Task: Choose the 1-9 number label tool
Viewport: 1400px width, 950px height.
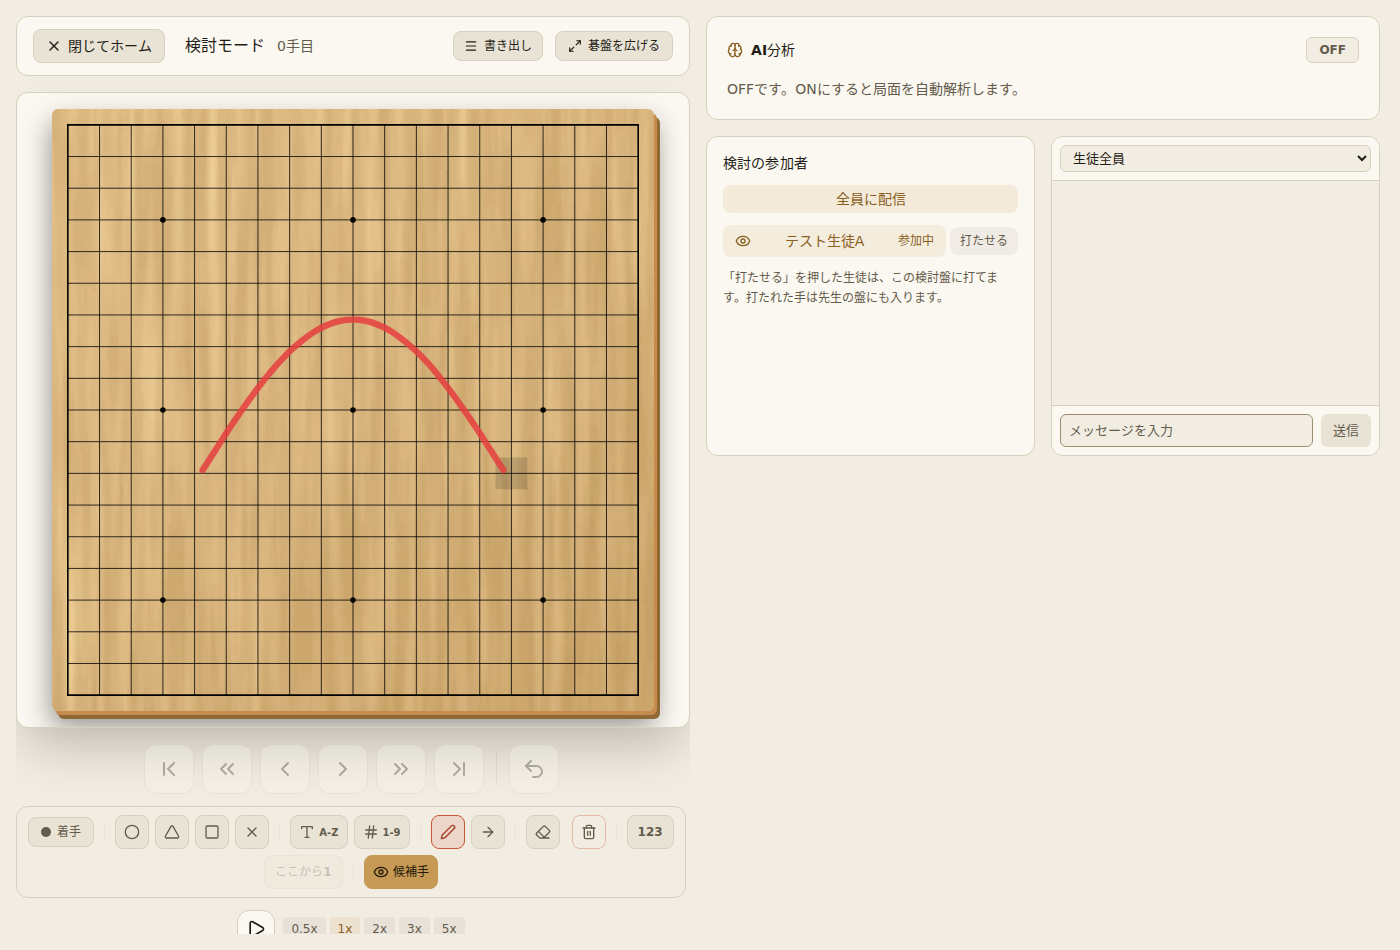Action: 382,832
